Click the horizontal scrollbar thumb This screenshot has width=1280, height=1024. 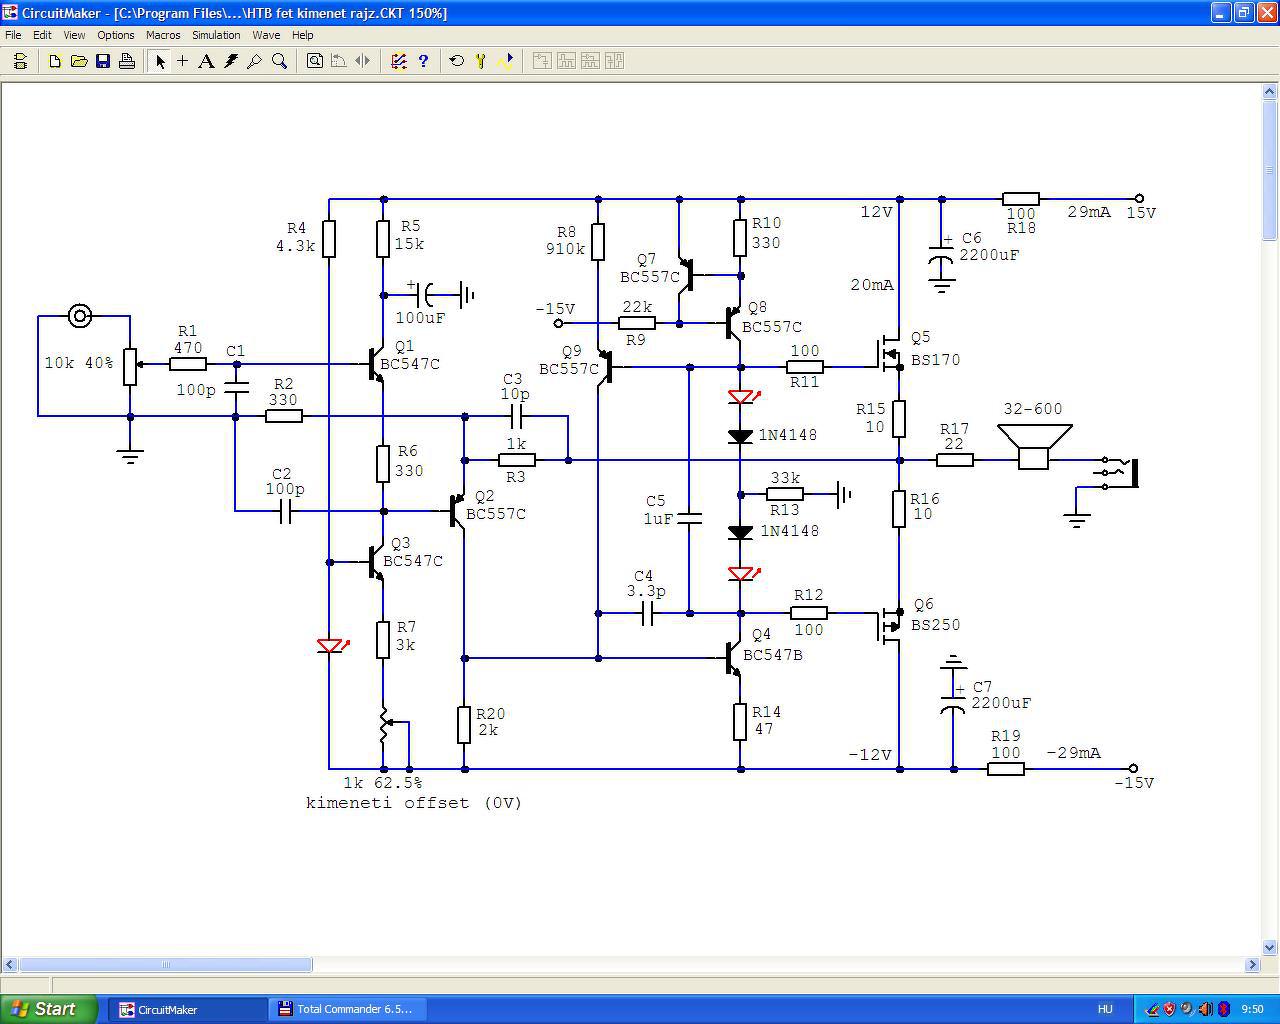point(166,965)
